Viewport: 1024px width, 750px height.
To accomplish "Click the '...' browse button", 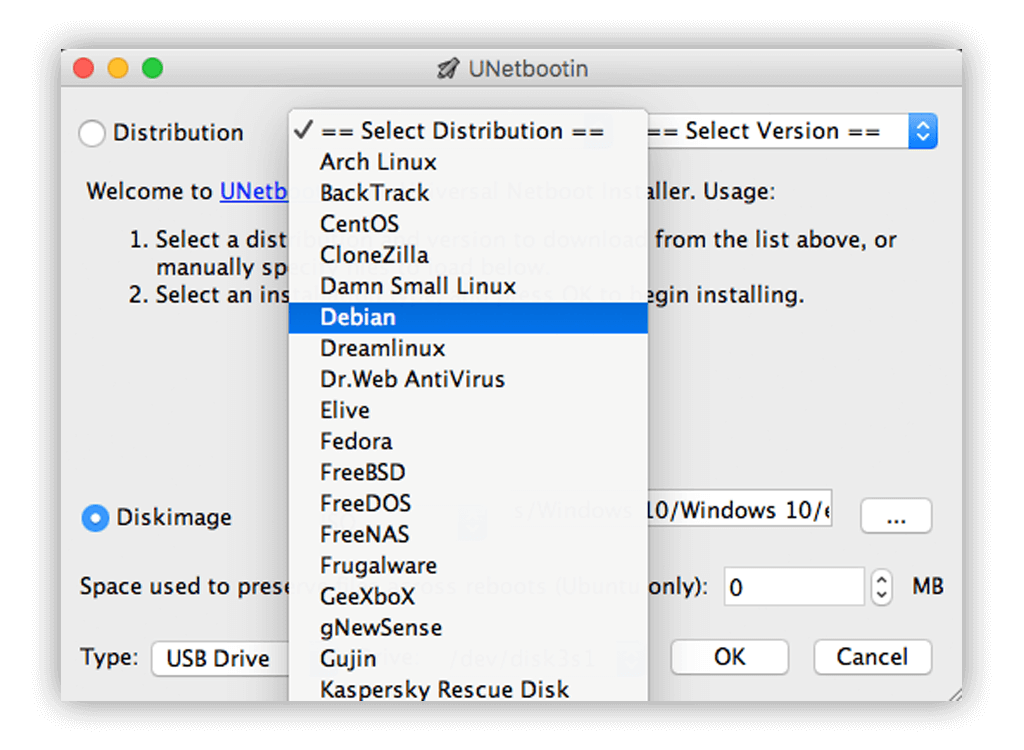I will pos(896,516).
